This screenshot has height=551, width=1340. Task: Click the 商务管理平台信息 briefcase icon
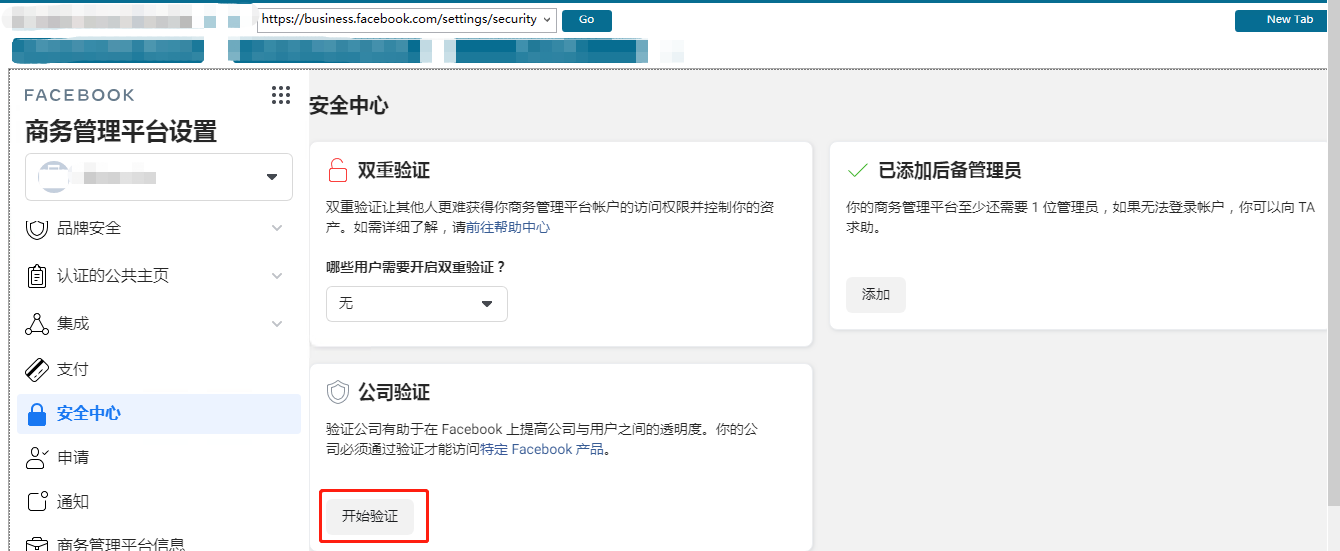(37, 545)
